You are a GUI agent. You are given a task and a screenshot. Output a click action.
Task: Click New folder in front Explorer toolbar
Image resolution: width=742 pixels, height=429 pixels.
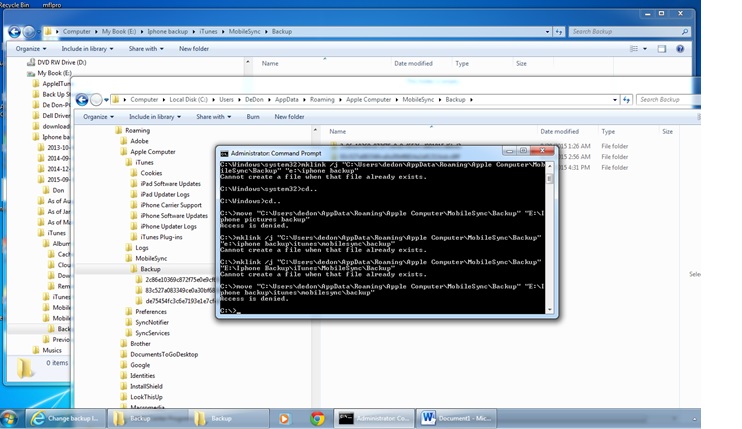(x=289, y=117)
